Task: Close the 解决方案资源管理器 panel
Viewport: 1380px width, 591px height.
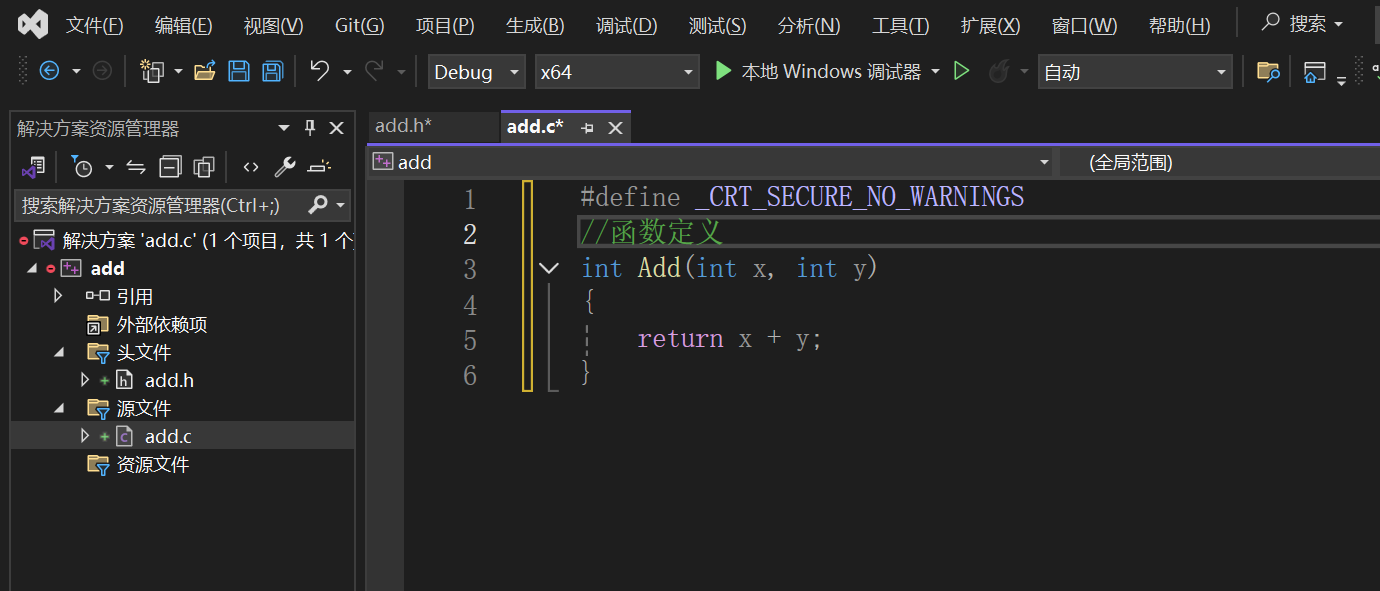Action: click(337, 128)
